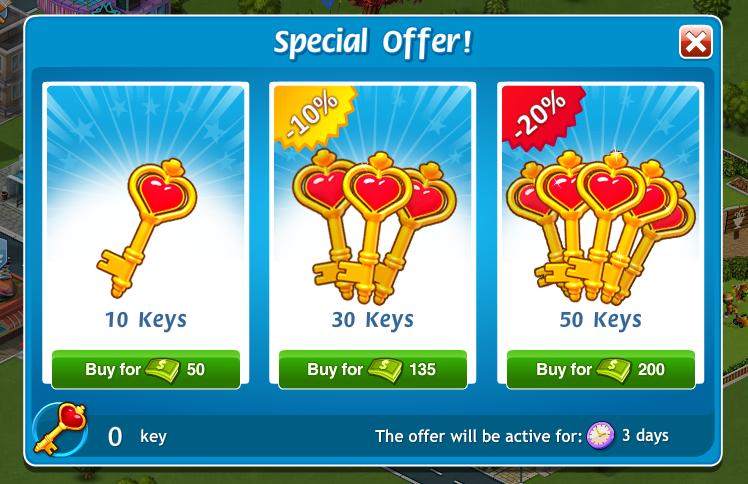
Task: Select the 10 Keys label
Action: coord(145,320)
